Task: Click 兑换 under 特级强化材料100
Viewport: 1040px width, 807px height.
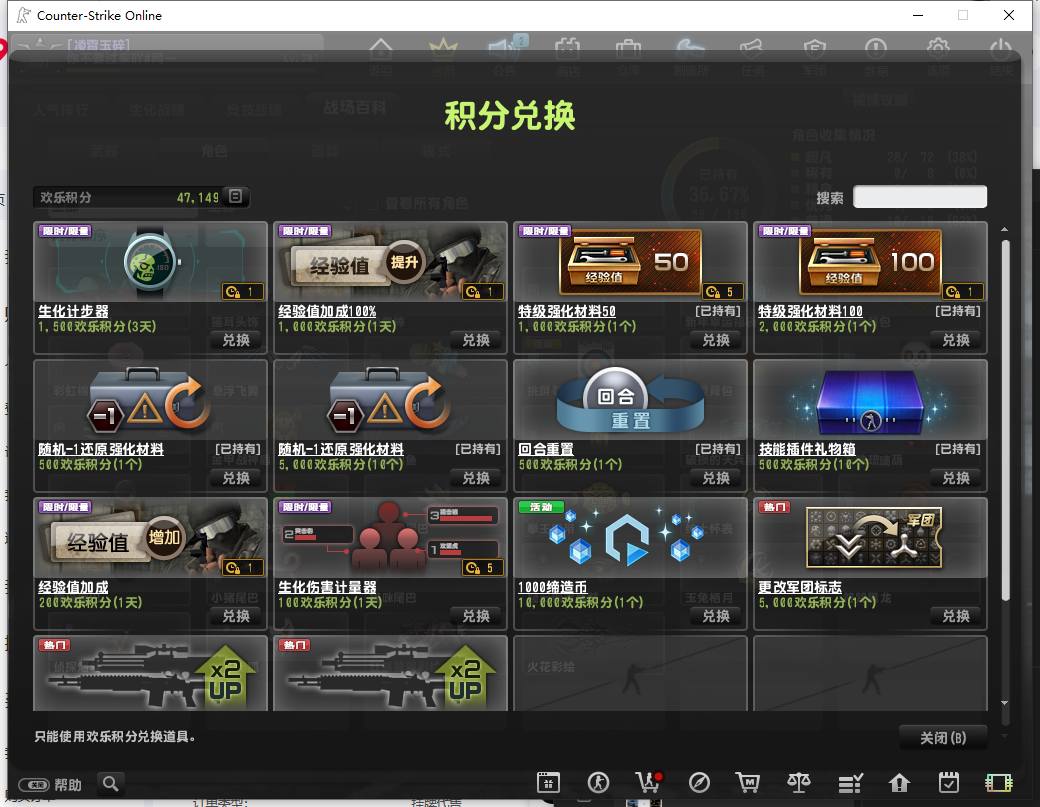Action: 956,340
